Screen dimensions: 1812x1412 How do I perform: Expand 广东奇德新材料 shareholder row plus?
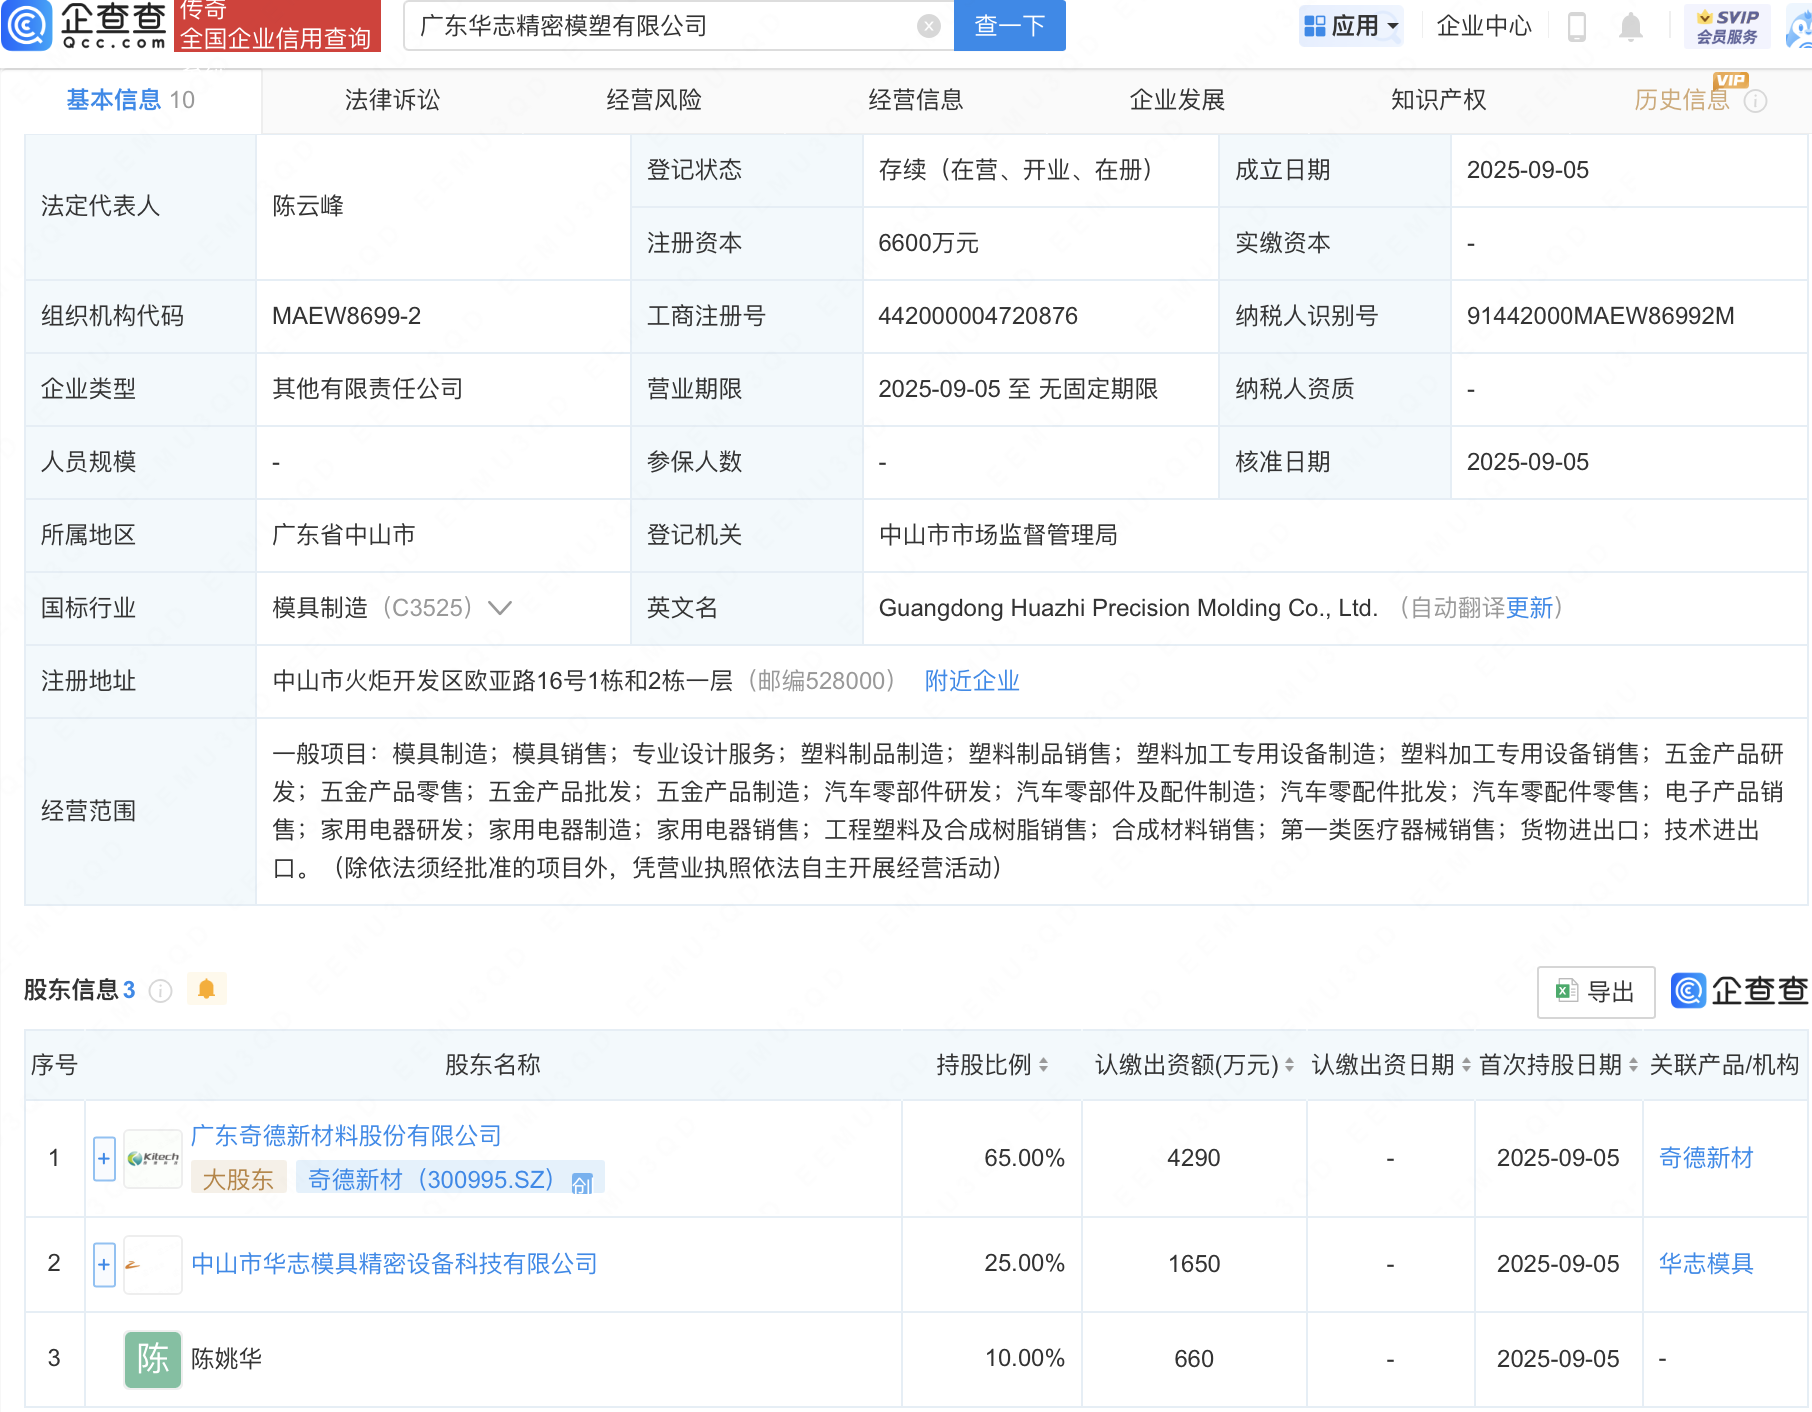(104, 1159)
